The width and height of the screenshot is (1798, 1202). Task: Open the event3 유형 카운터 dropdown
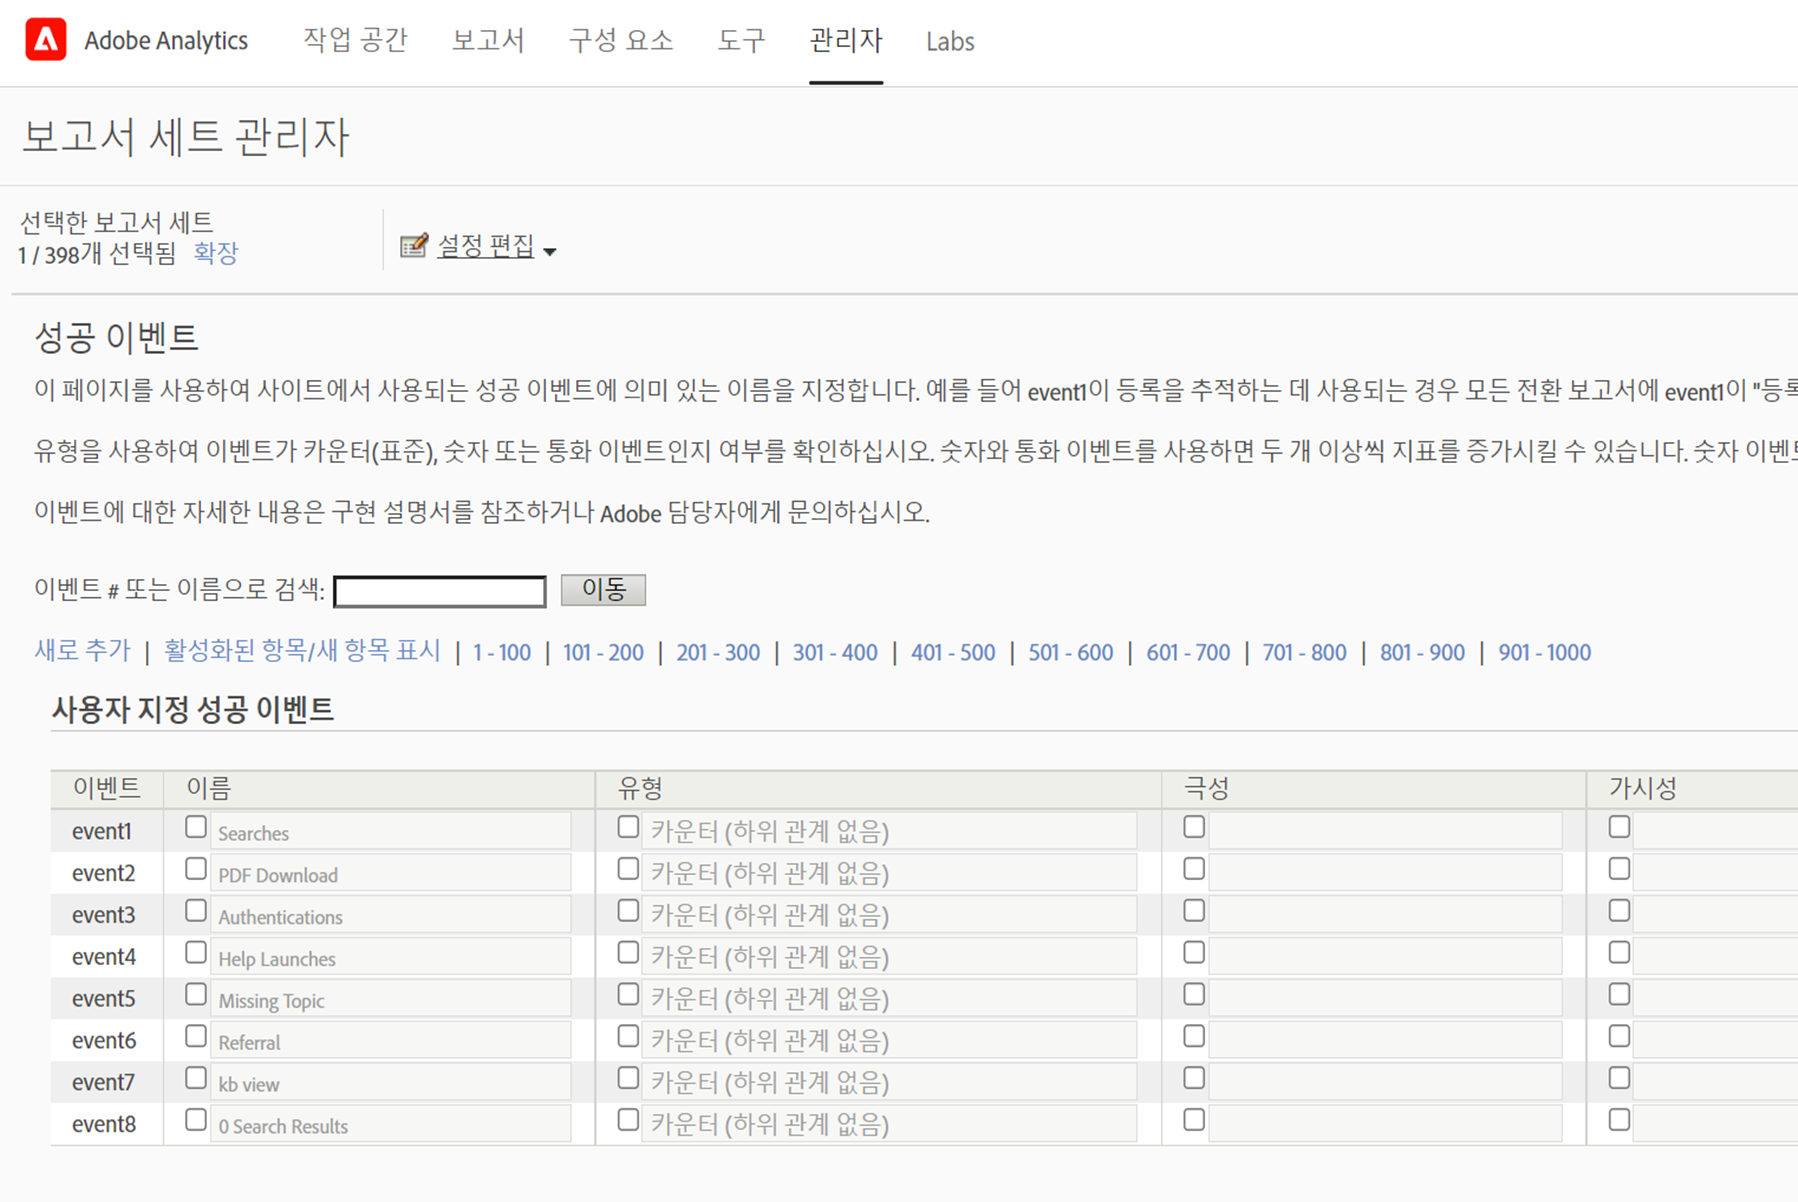pos(889,916)
